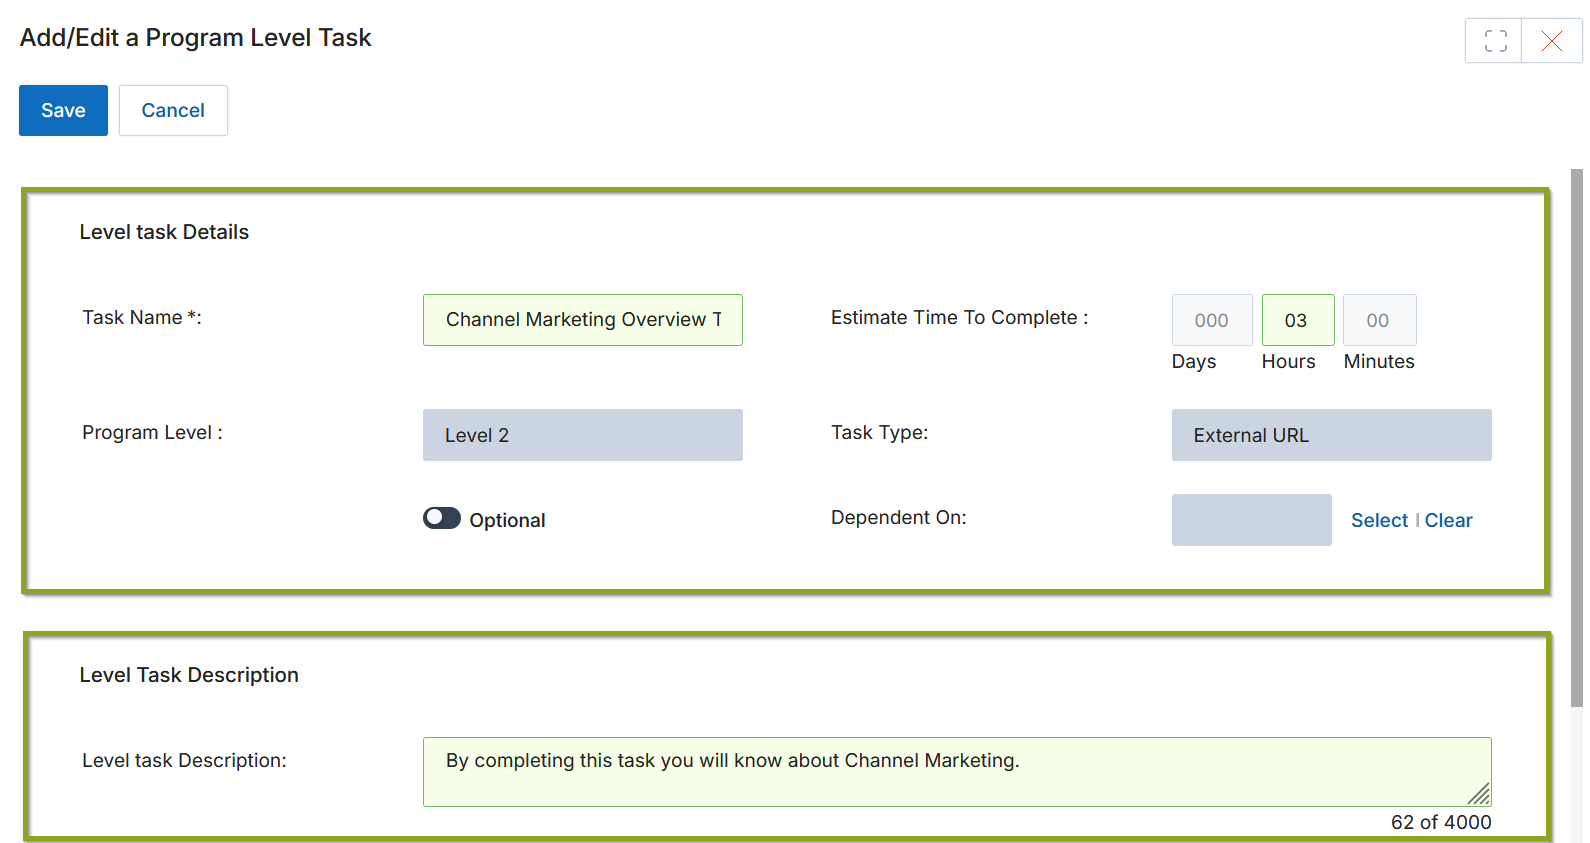The height and width of the screenshot is (843, 1590).
Task: Expand dialog to full screen icon
Action: pyautogui.click(x=1495, y=41)
